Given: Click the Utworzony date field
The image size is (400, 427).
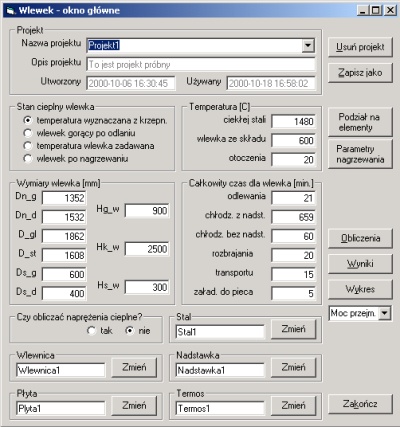Looking at the screenshot, I should pyautogui.click(x=131, y=83).
